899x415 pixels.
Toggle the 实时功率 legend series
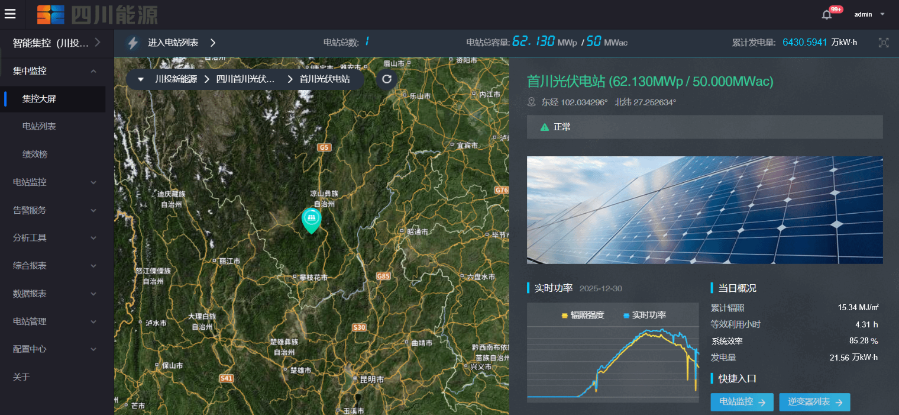click(642, 315)
